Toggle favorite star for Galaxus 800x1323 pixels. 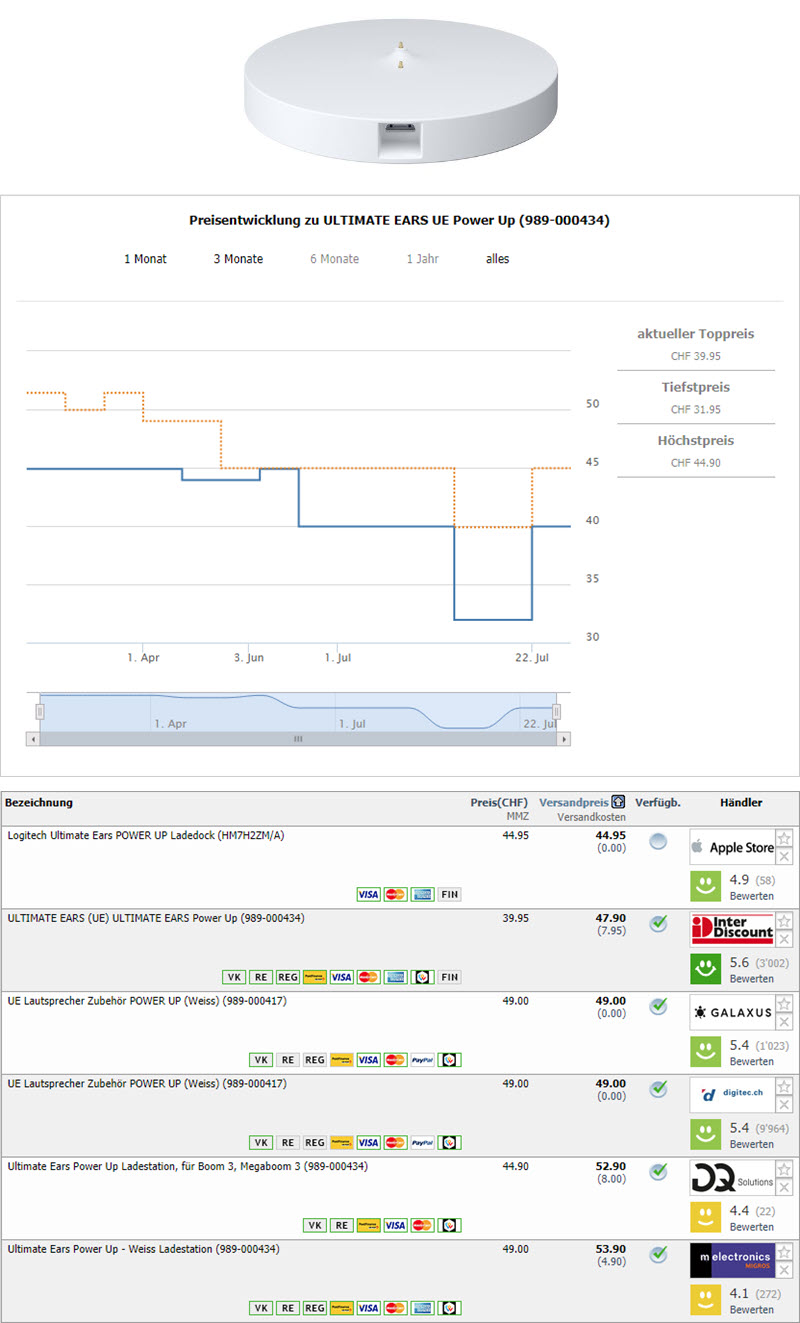tap(785, 1003)
